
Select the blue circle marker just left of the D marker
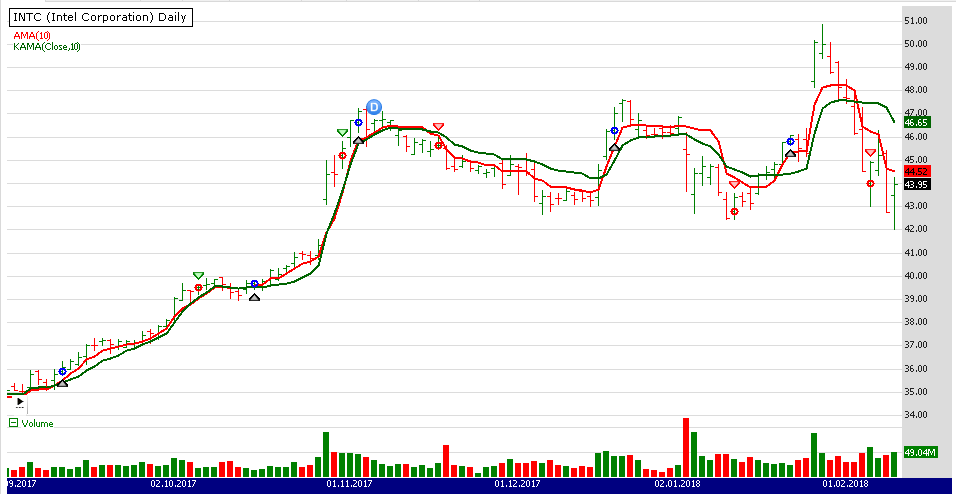(x=358, y=123)
